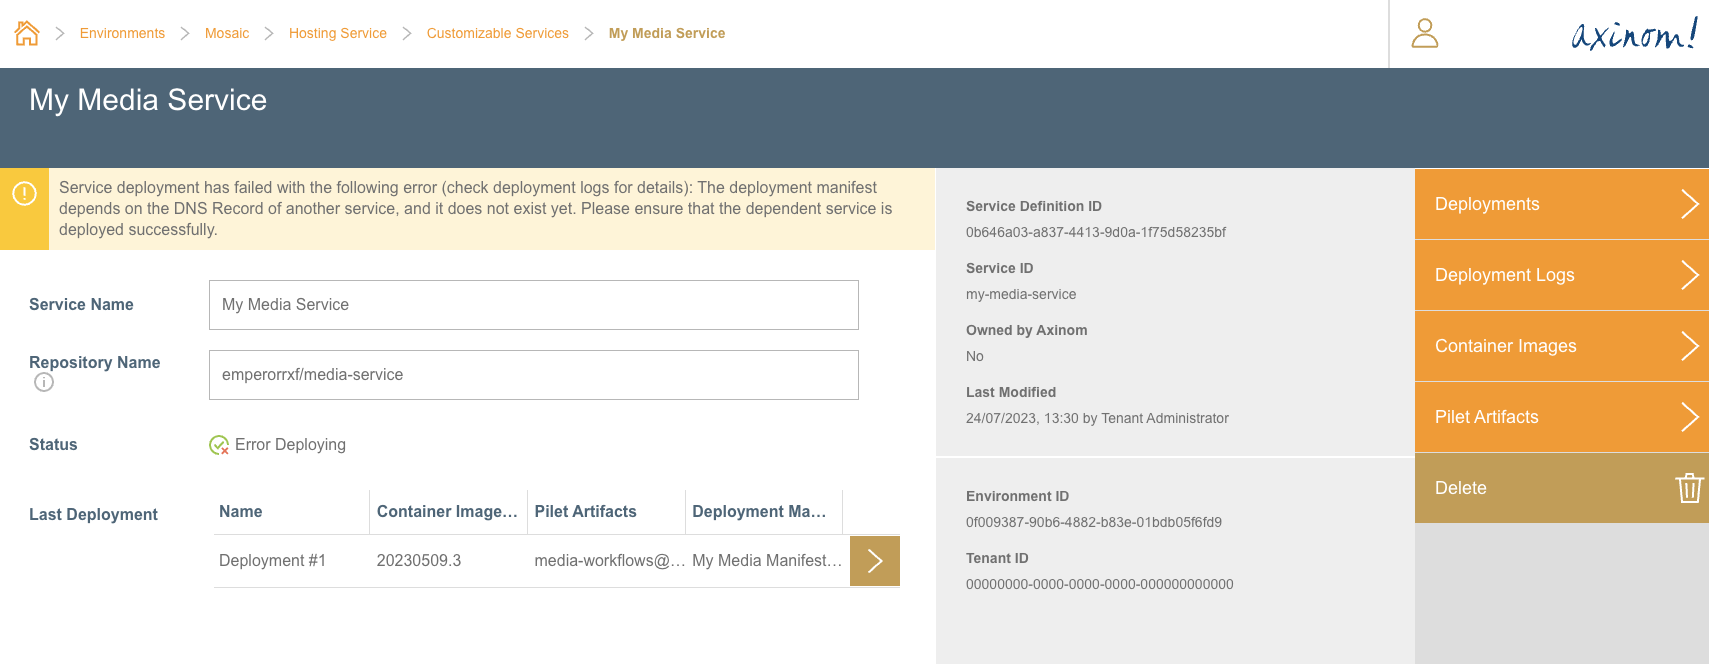Open the user profile icon
Screen dimensions: 1709x664
click(1424, 33)
